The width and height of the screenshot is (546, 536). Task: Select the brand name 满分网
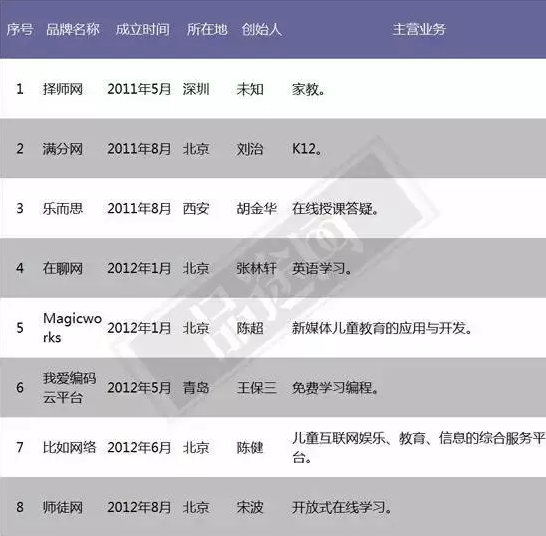pyautogui.click(x=63, y=149)
